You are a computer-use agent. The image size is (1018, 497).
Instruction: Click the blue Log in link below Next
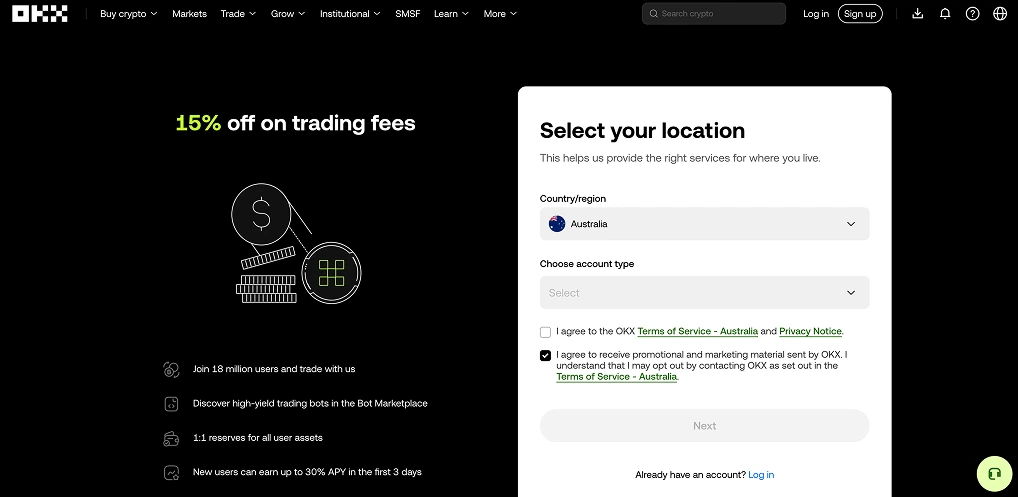[x=761, y=475]
